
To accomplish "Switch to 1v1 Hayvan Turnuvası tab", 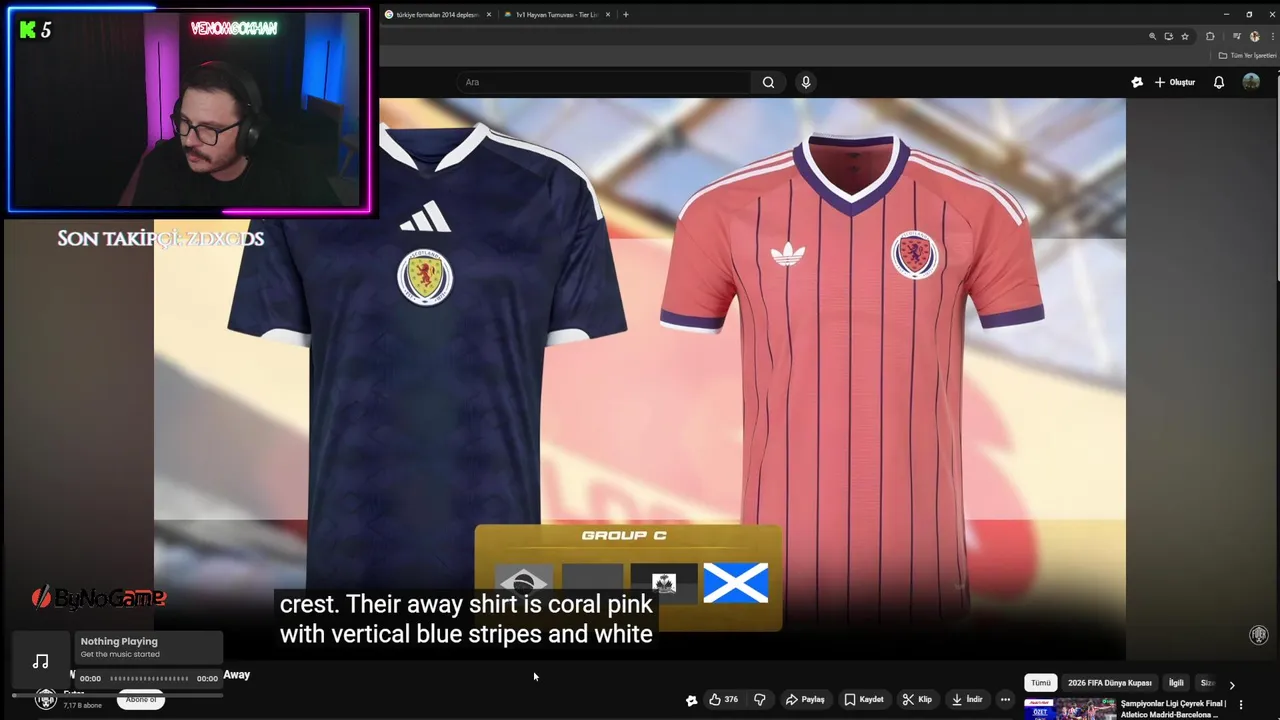I will point(558,15).
